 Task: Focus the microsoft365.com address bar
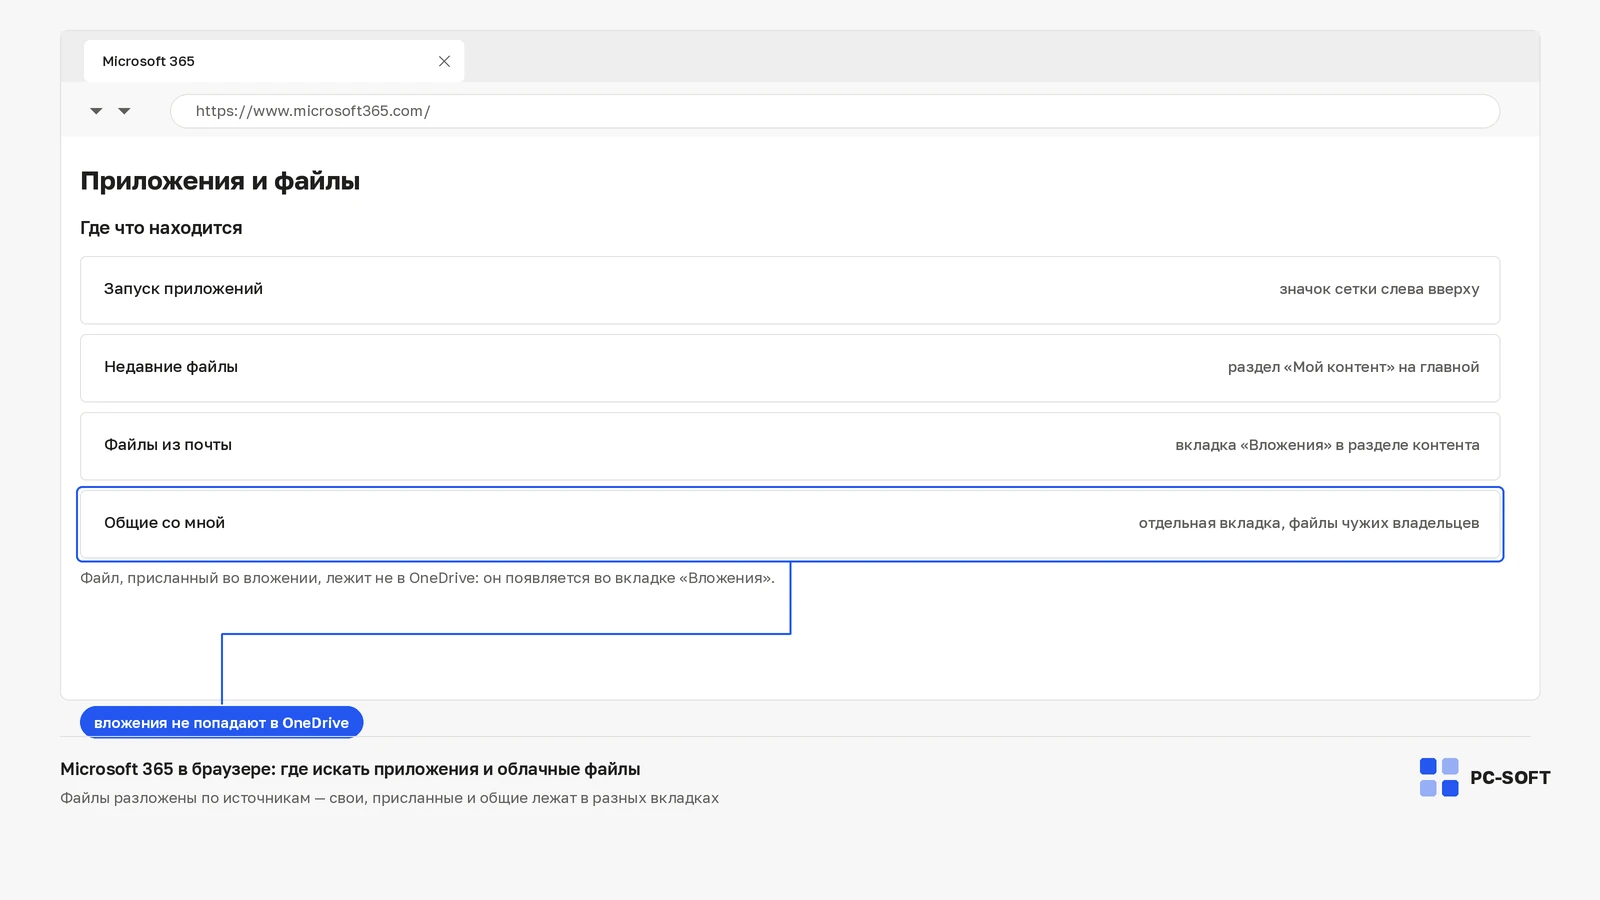(835, 111)
